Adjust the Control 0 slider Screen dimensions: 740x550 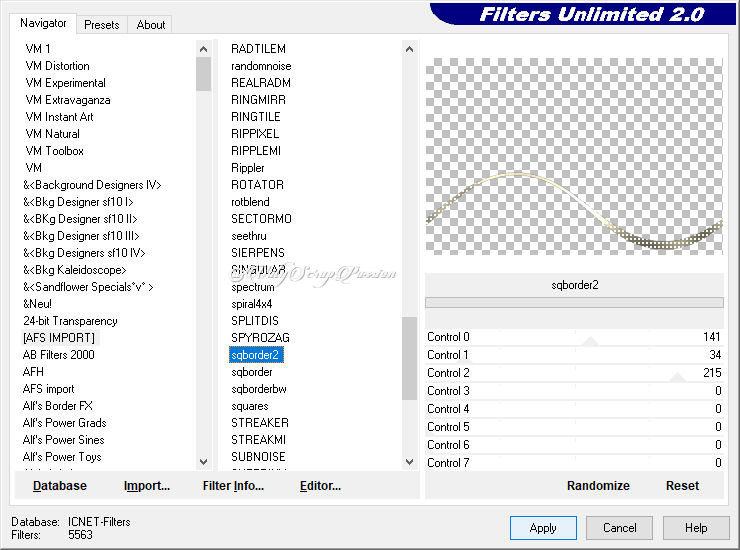click(590, 338)
